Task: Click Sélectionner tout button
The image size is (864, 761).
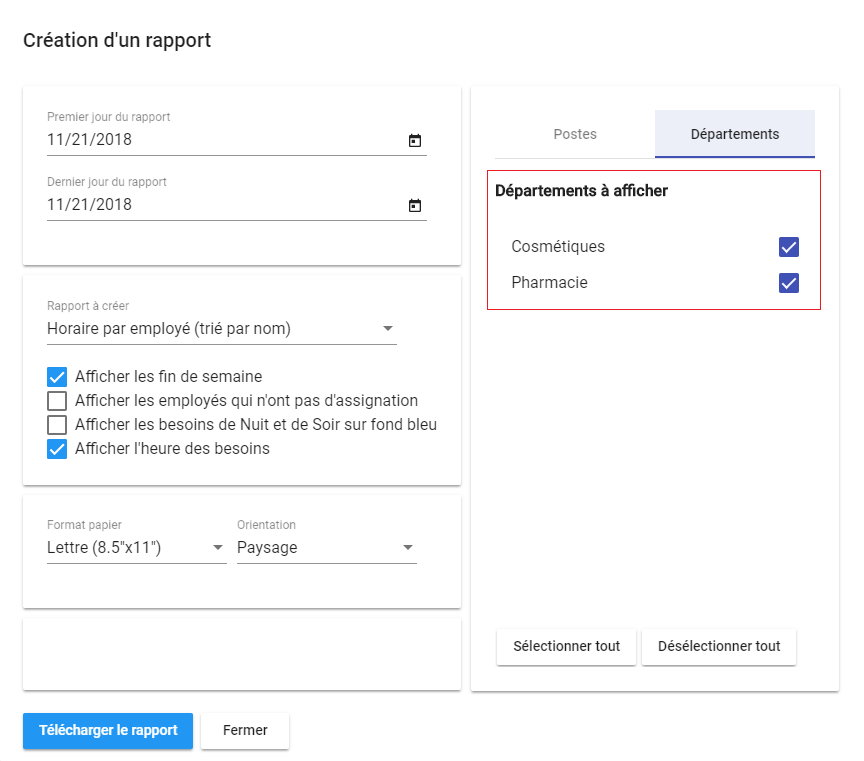Action: [566, 646]
